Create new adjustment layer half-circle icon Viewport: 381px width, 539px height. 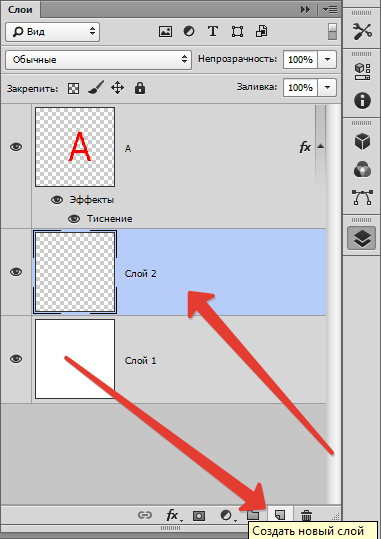[227, 515]
